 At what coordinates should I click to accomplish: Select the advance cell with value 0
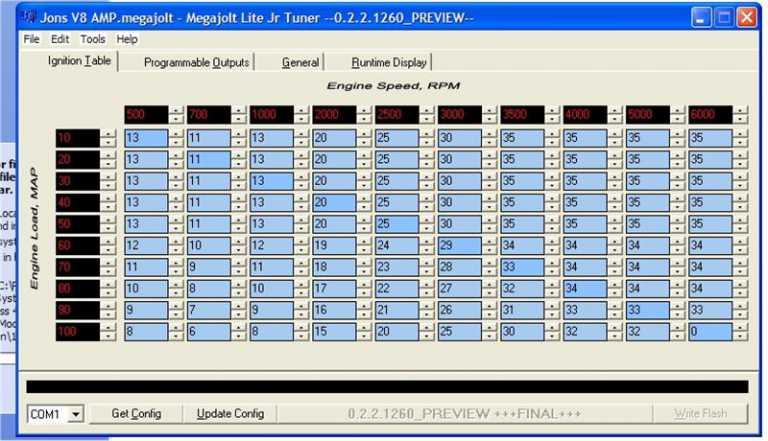710,330
